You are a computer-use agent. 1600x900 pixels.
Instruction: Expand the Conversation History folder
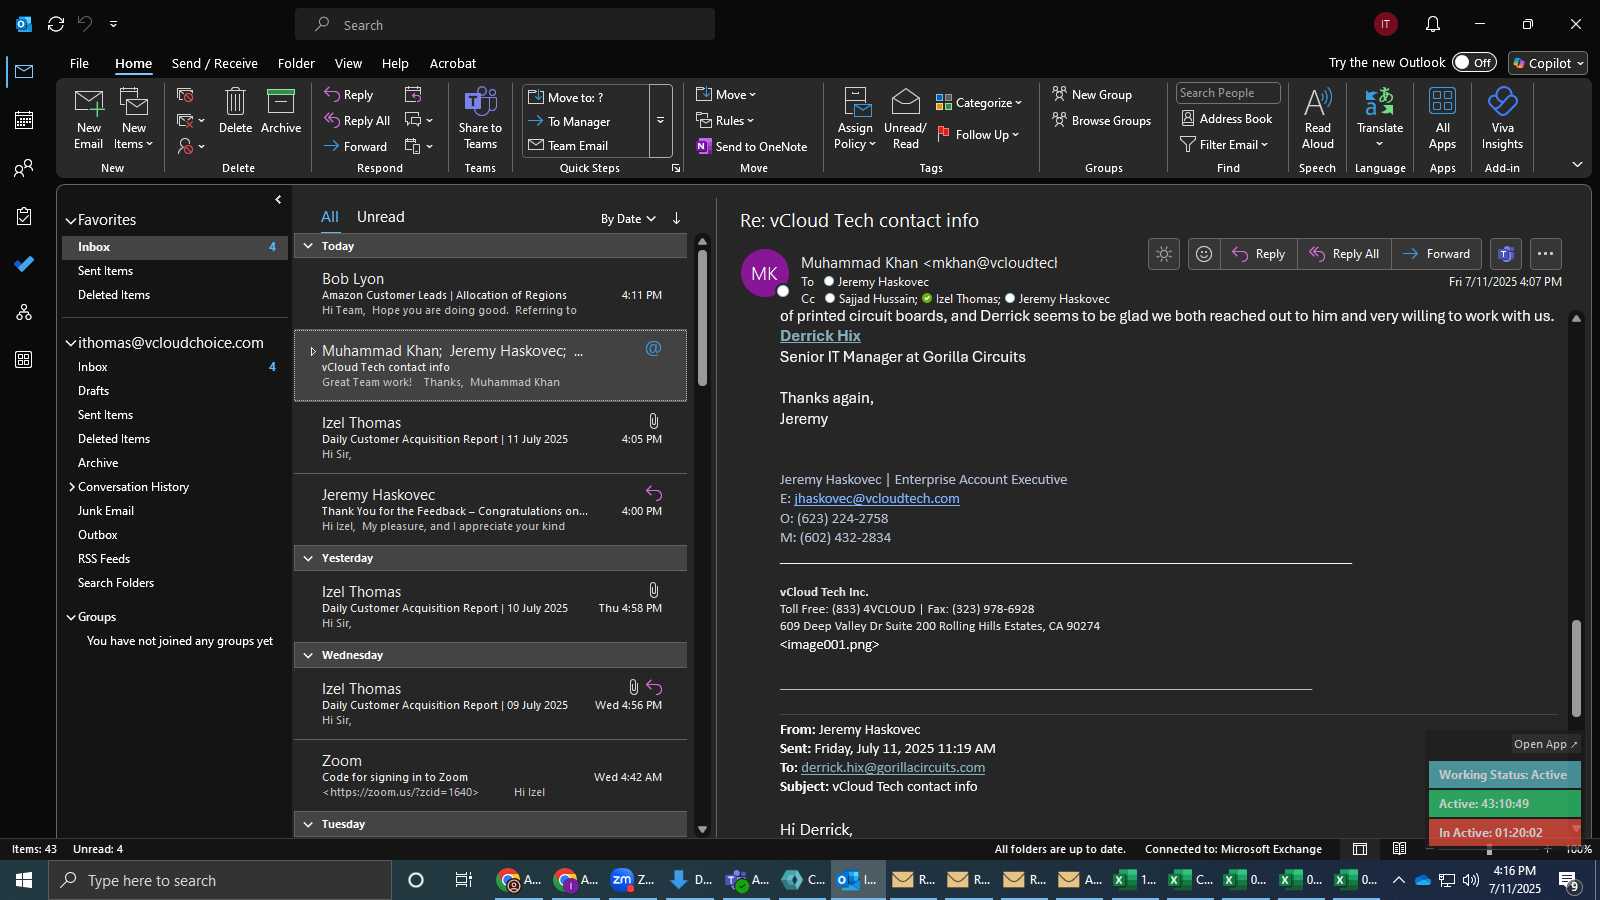(x=72, y=487)
